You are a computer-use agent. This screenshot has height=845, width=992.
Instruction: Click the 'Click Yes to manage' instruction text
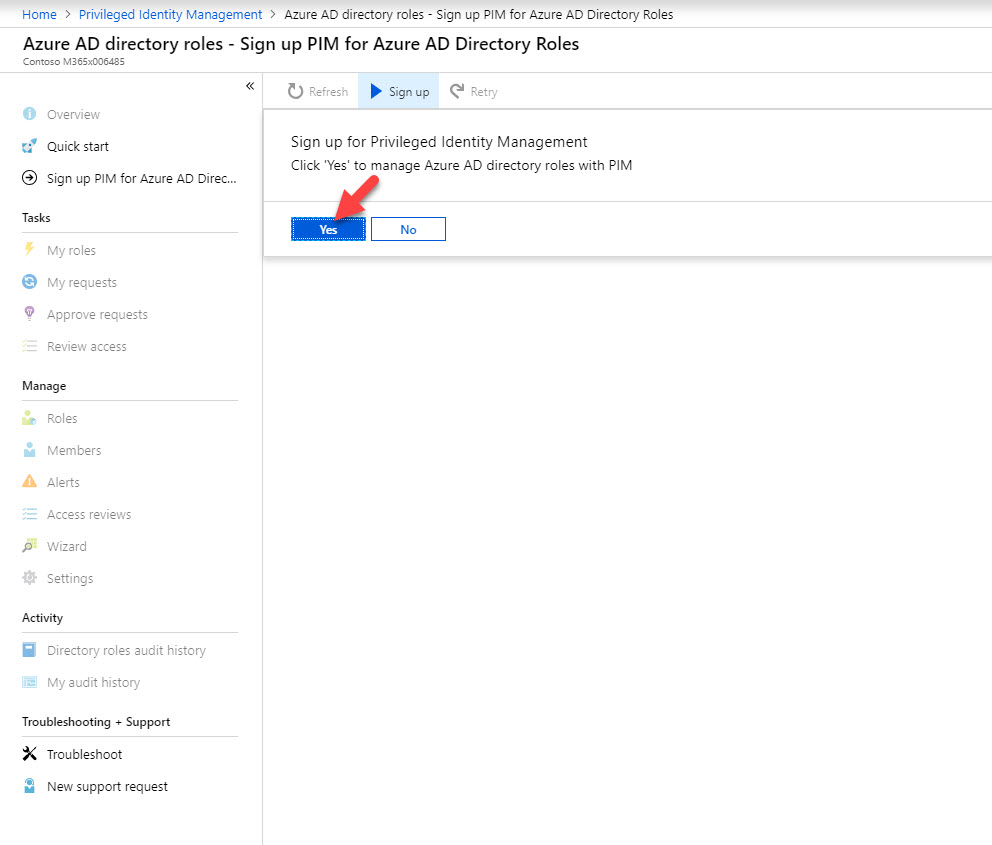pos(461,165)
